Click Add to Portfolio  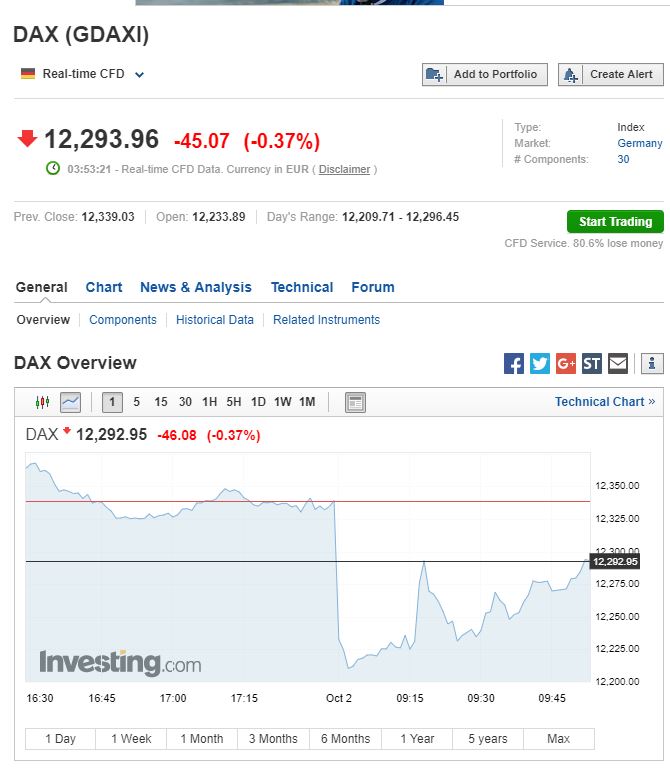(x=485, y=74)
